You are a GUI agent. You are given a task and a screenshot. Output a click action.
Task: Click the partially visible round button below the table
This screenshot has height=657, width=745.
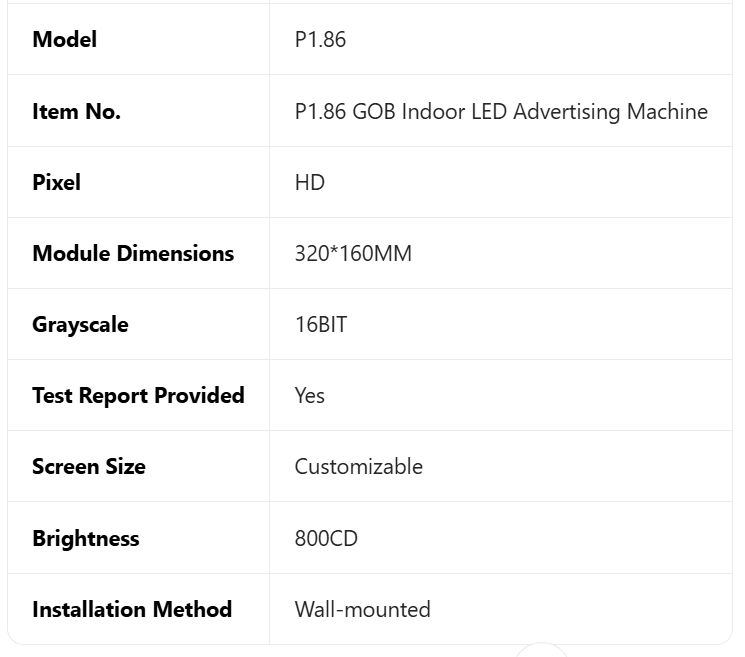point(541,650)
